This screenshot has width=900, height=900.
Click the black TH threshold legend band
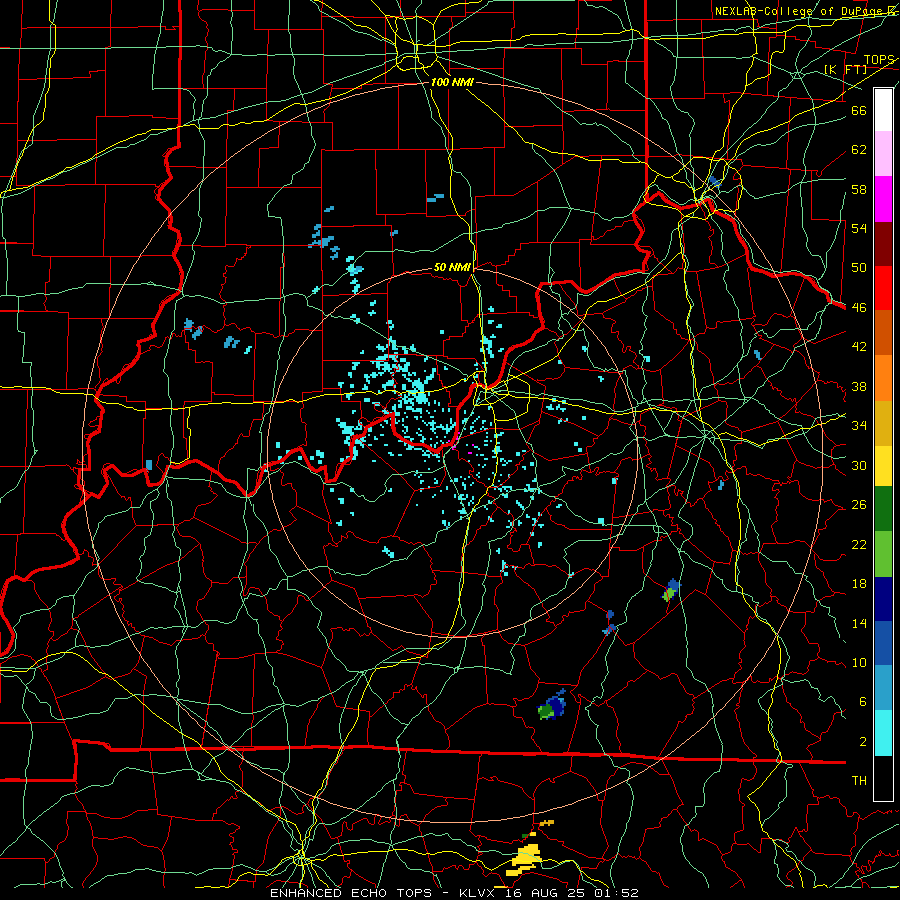tap(883, 778)
